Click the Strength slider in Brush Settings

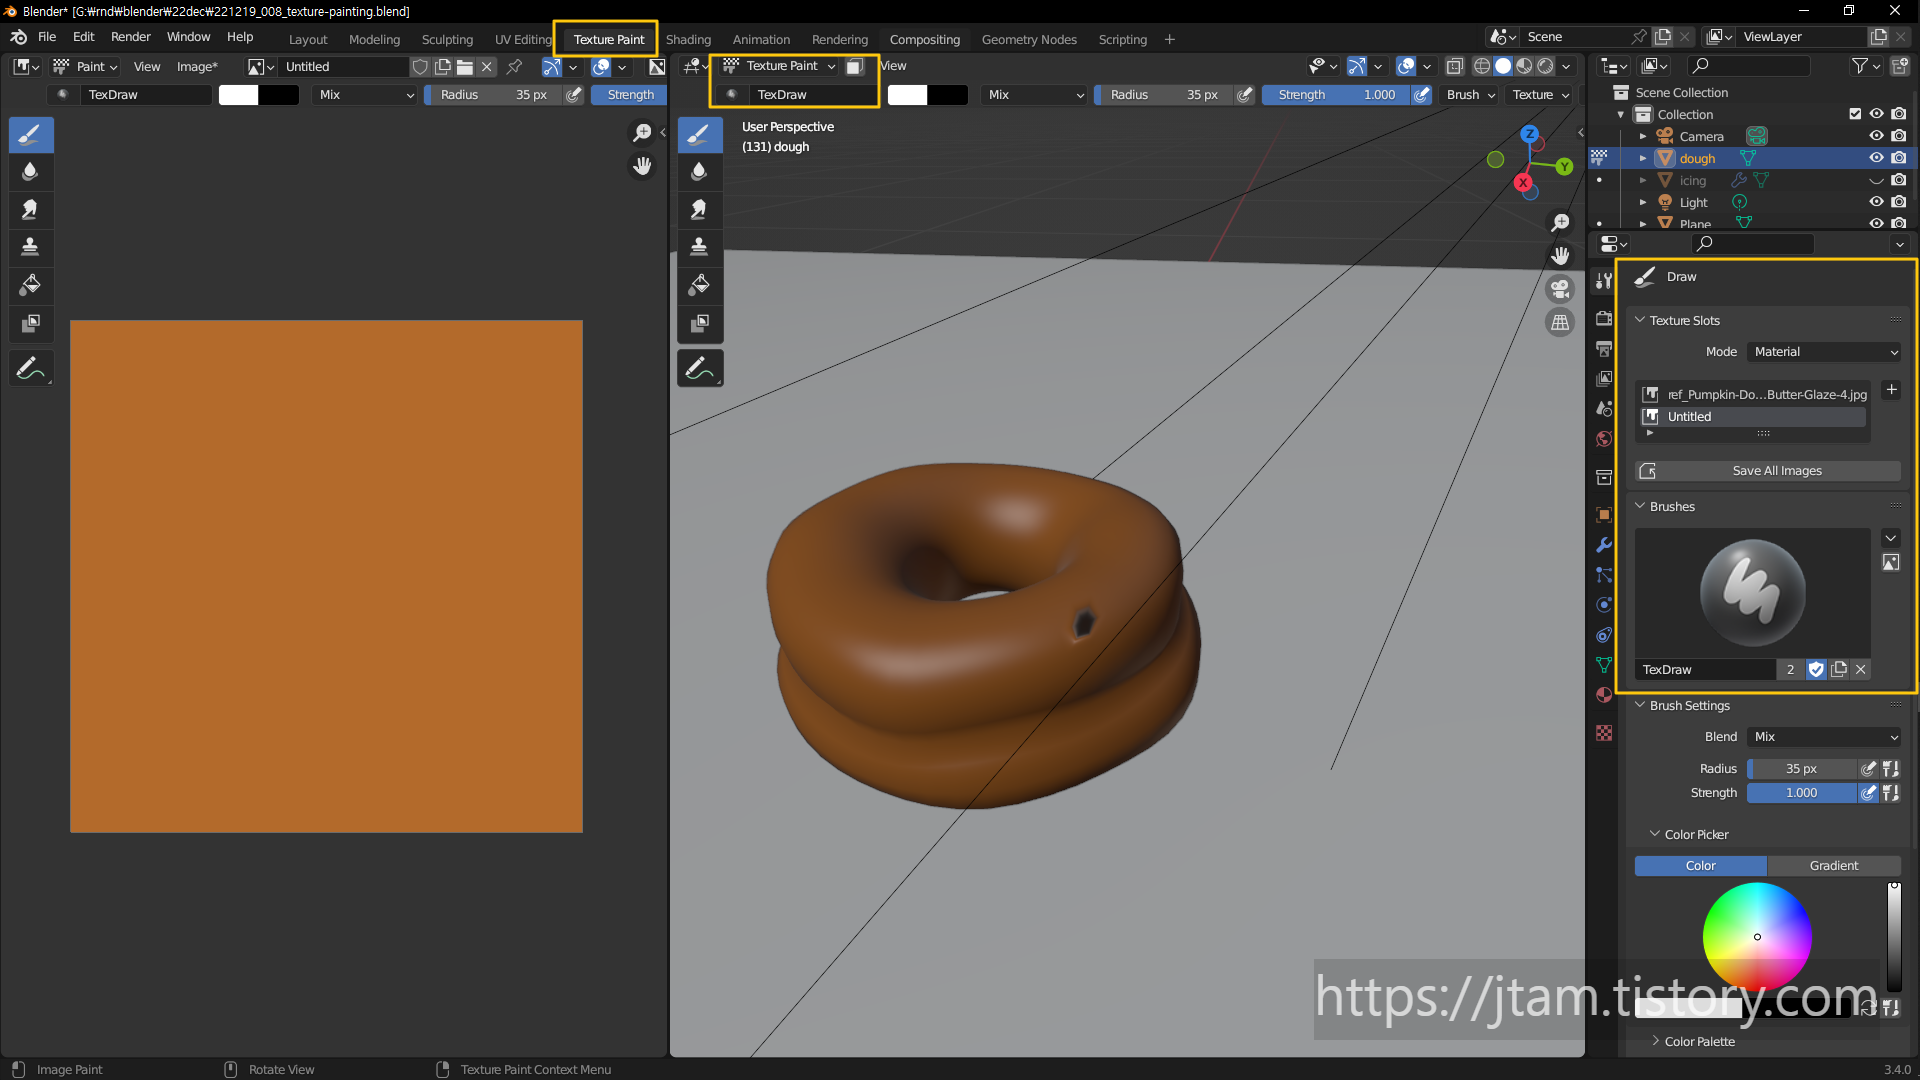[1801, 793]
